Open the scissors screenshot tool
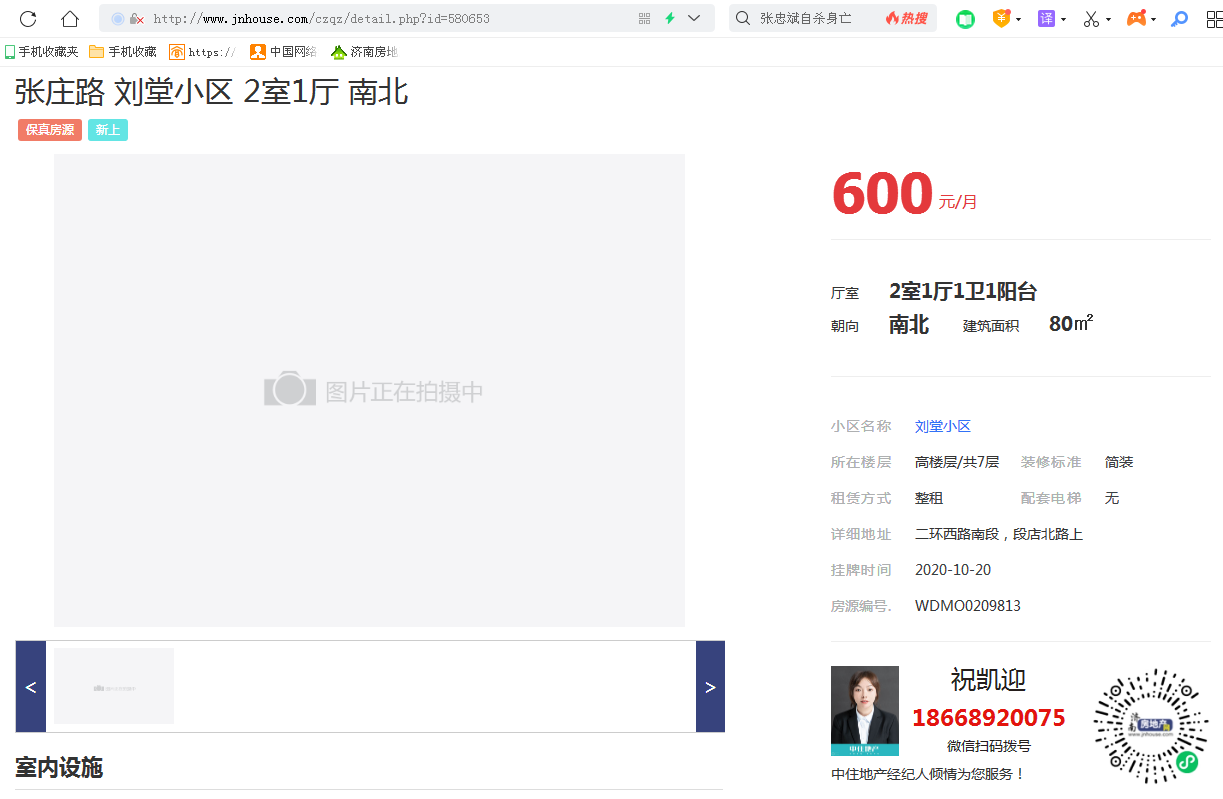This screenshot has height=799, width=1223. (1091, 19)
